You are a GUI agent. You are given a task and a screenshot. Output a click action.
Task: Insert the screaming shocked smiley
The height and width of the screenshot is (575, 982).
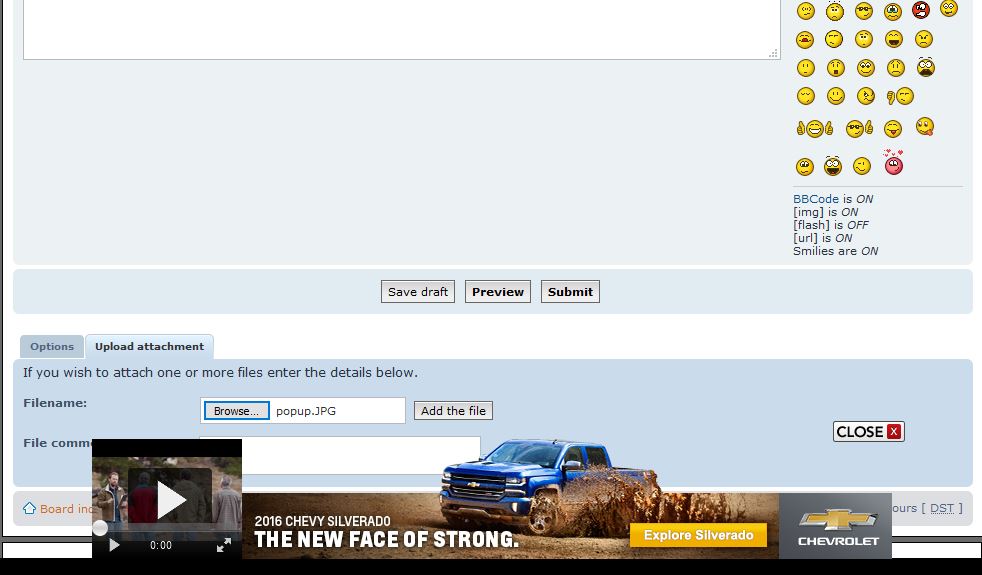coord(925,68)
